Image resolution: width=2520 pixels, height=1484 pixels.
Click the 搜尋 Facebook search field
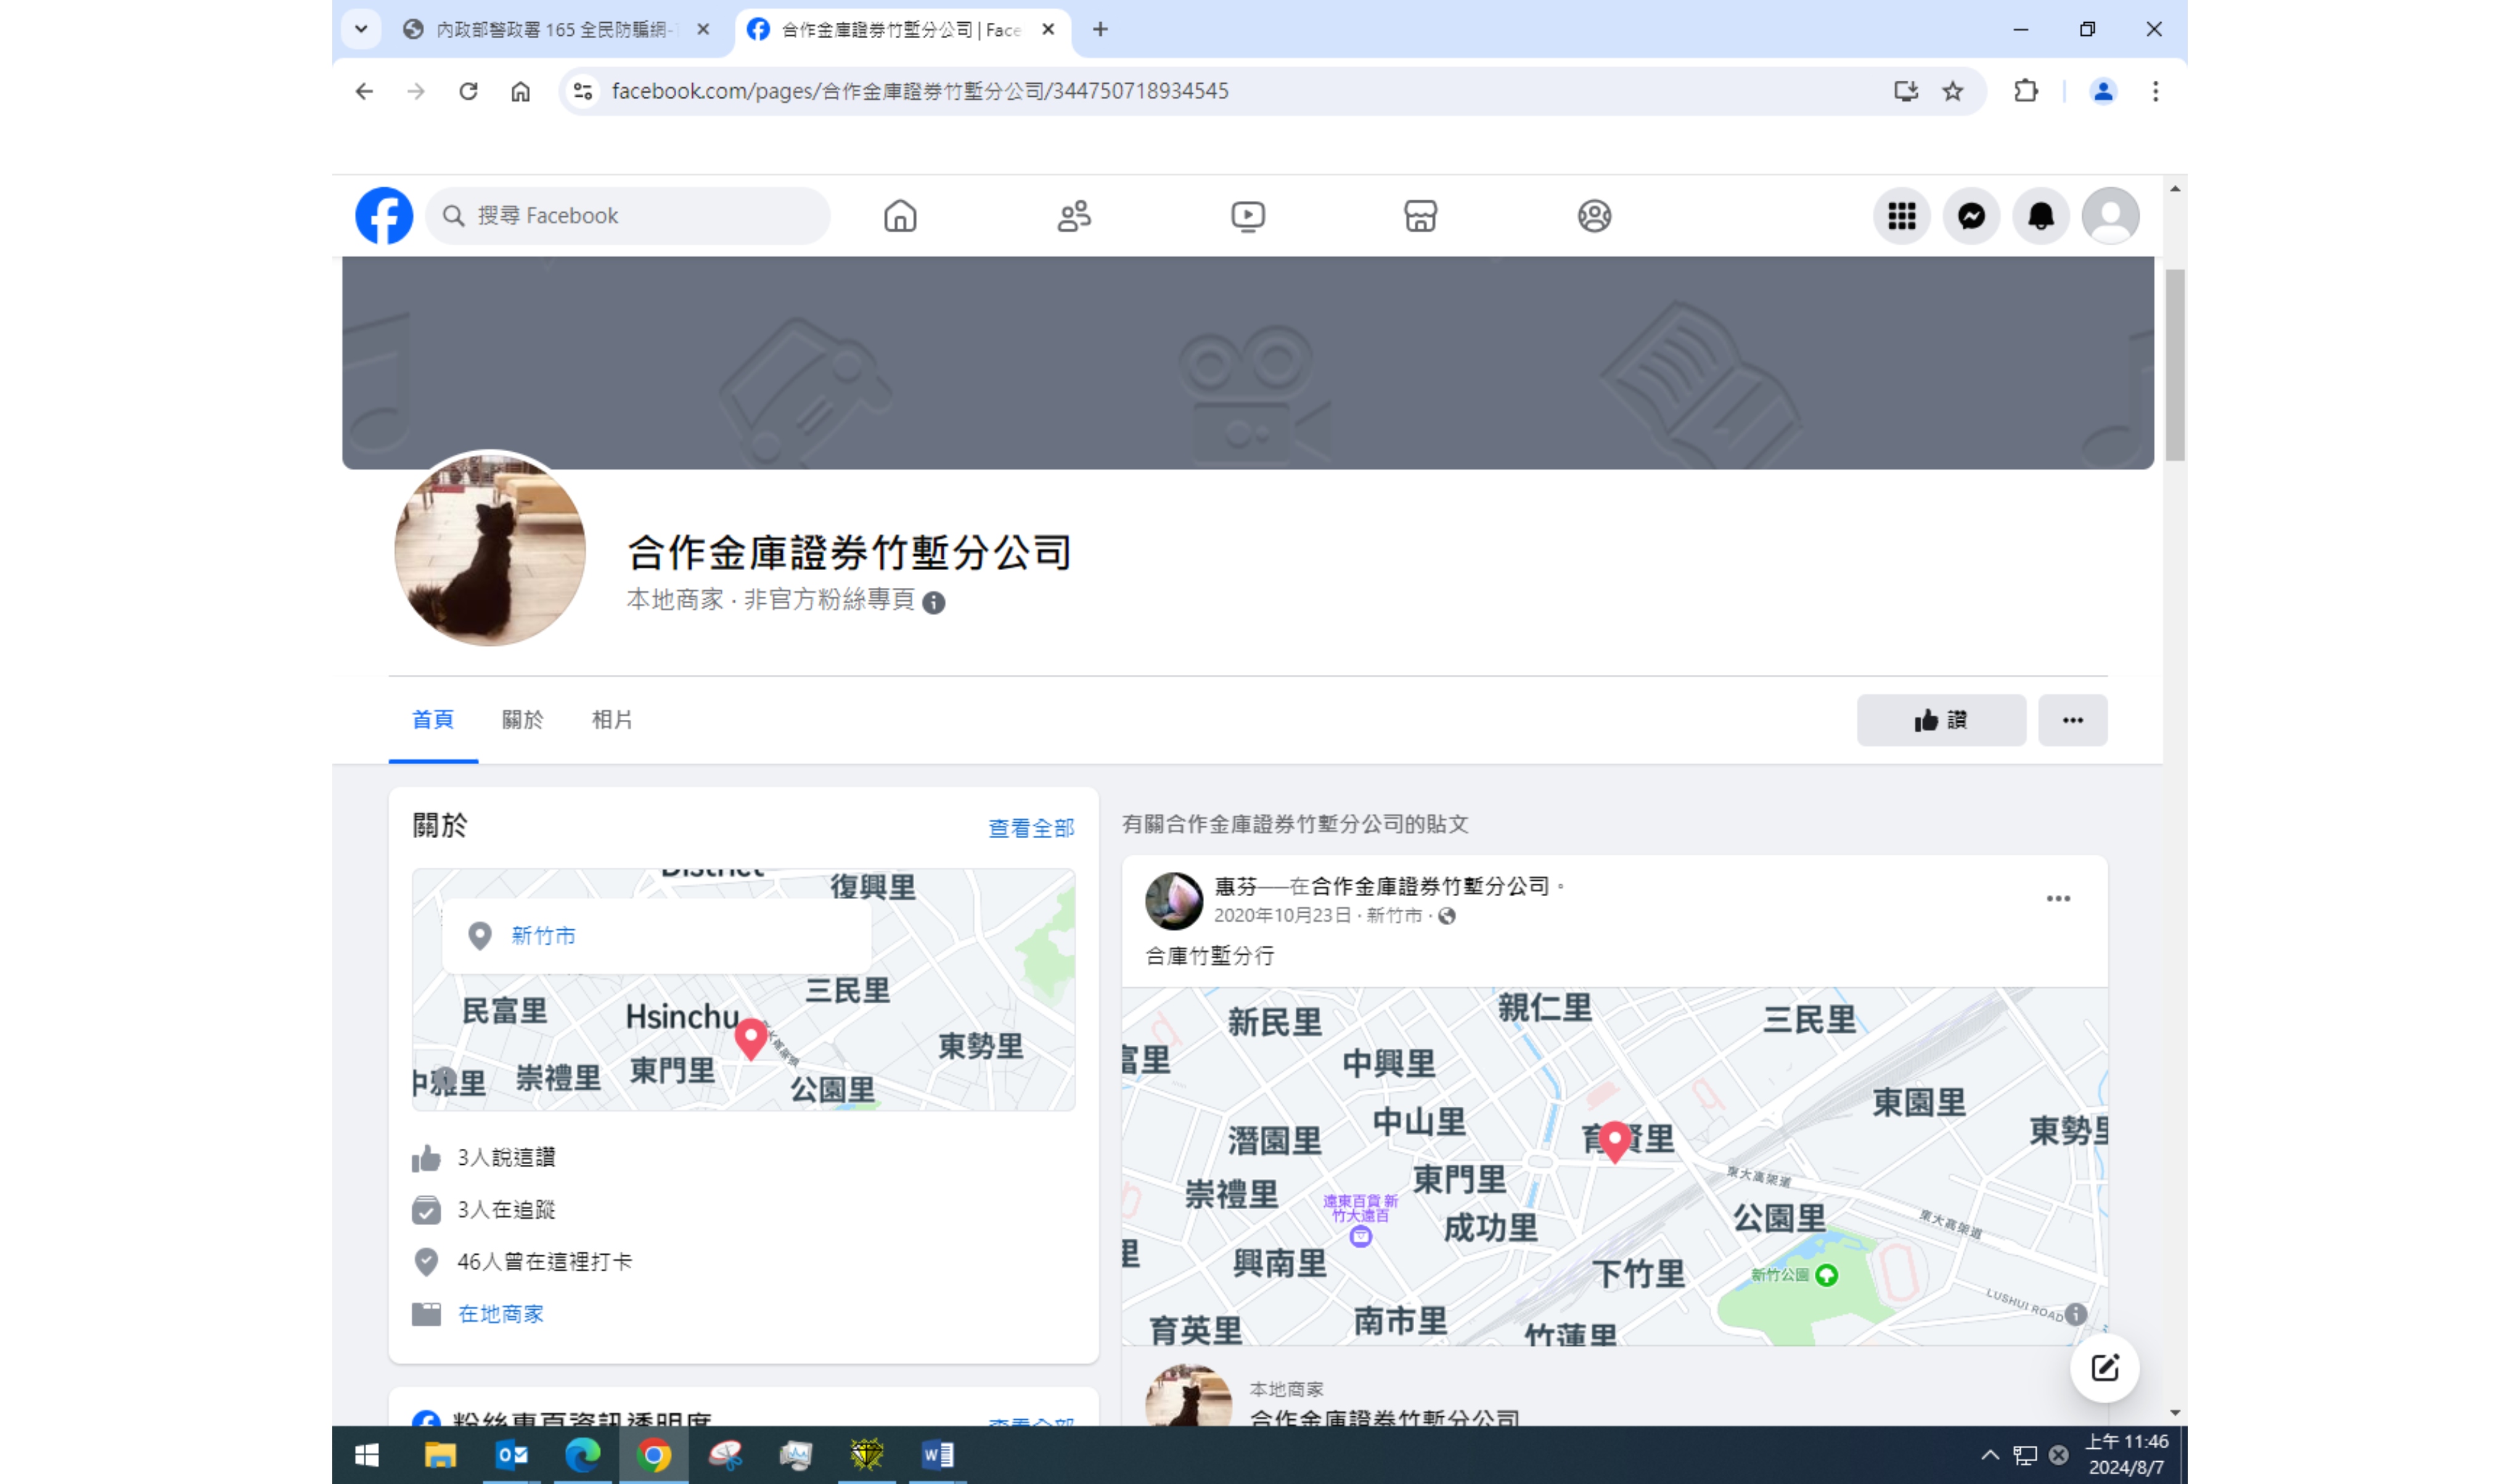coord(640,216)
